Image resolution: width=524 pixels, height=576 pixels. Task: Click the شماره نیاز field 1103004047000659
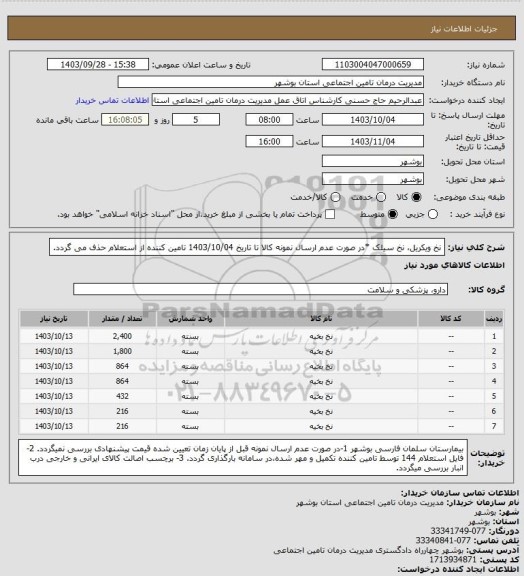(373, 64)
